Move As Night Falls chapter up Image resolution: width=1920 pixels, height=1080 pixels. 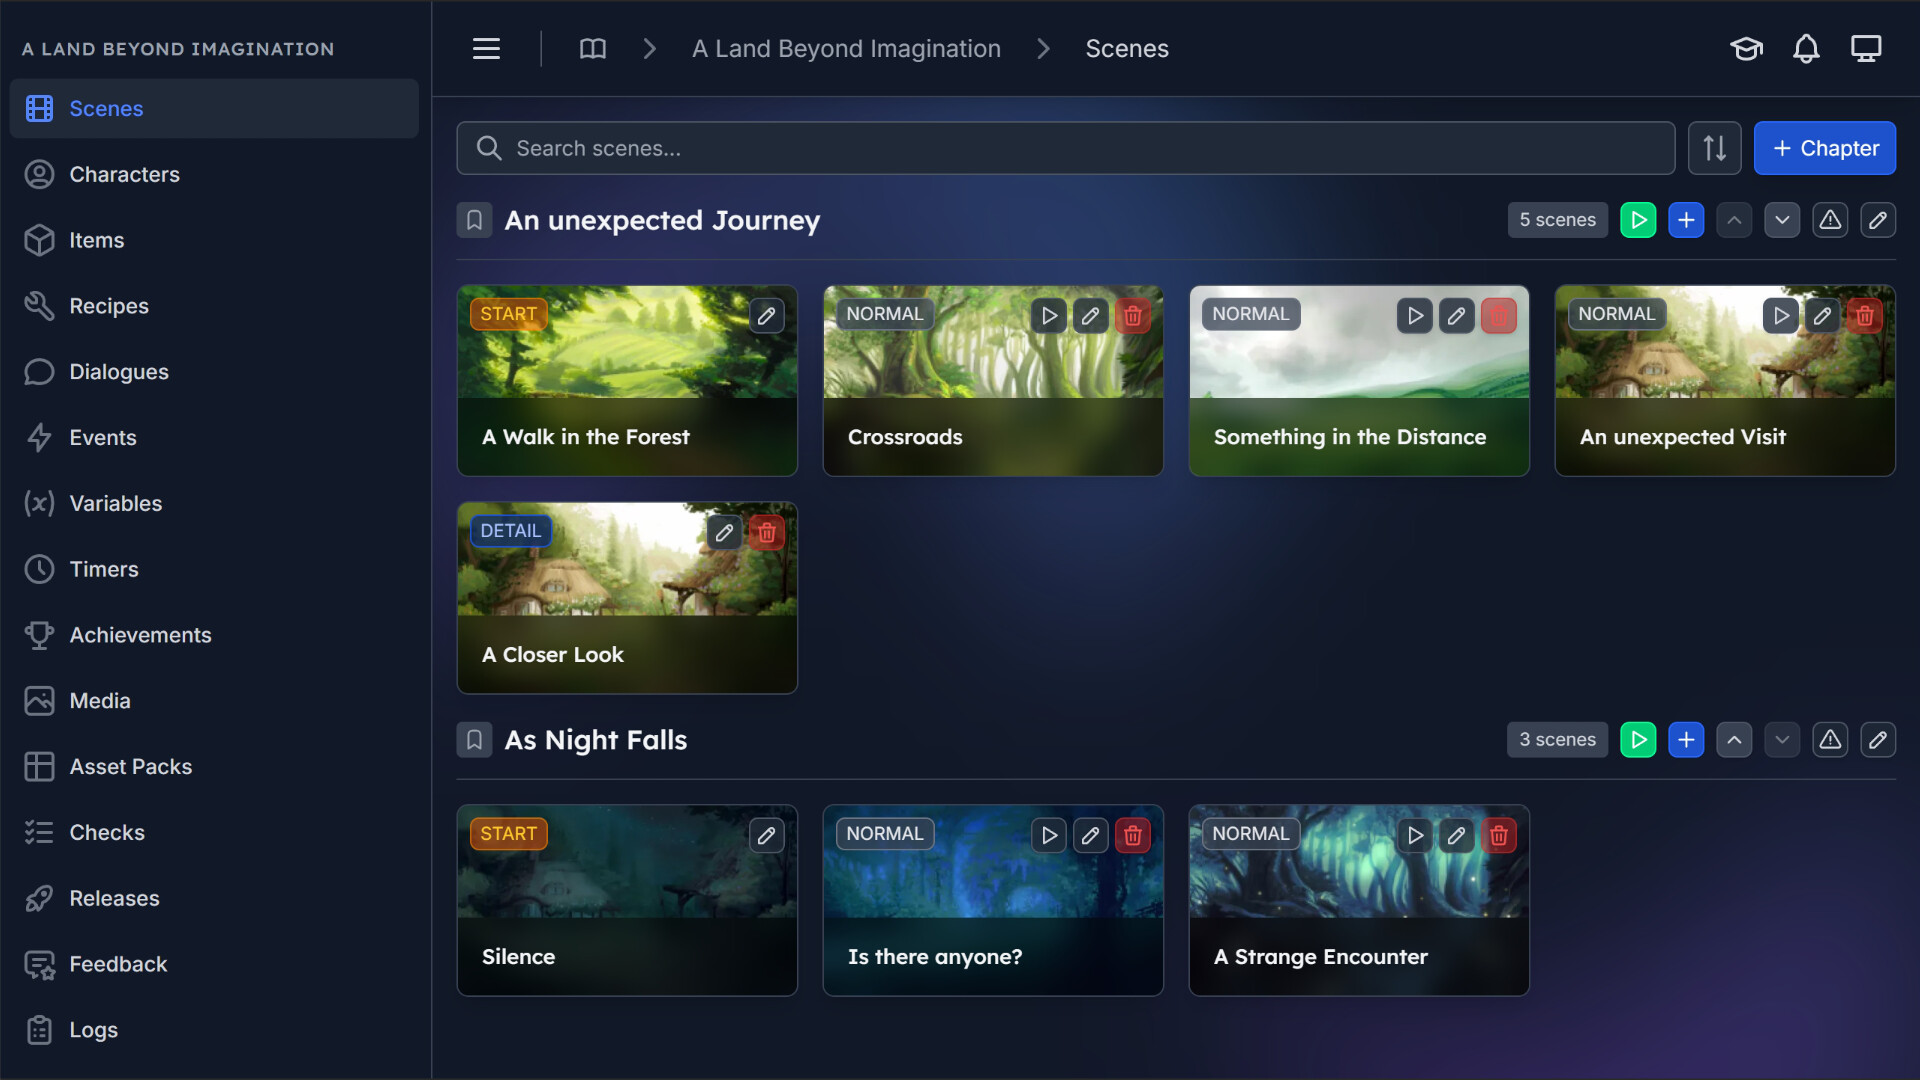(1734, 740)
